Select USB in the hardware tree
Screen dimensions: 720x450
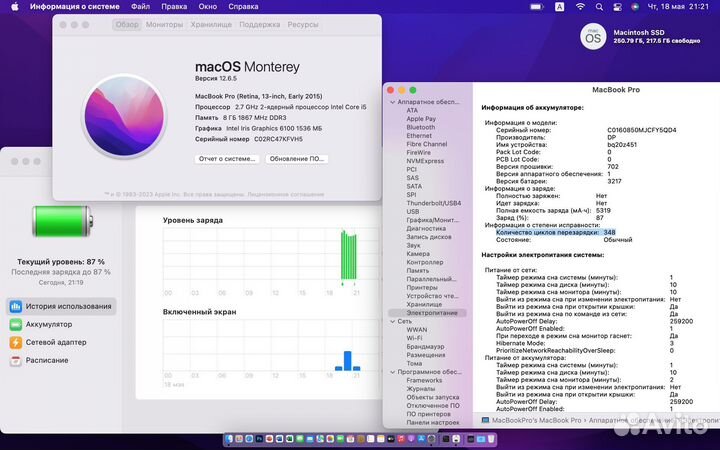pyautogui.click(x=412, y=211)
